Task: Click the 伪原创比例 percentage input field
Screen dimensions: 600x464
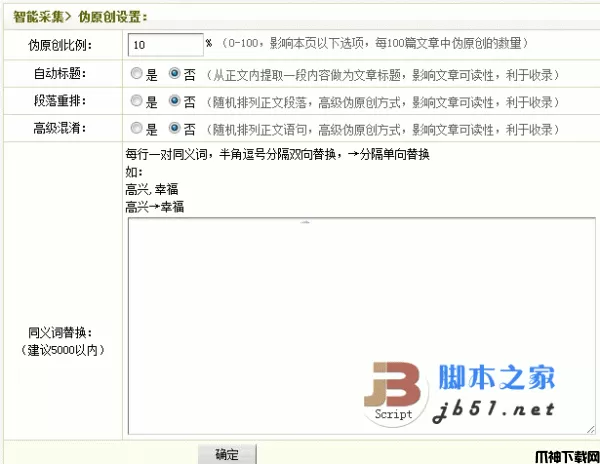Action: coord(165,45)
